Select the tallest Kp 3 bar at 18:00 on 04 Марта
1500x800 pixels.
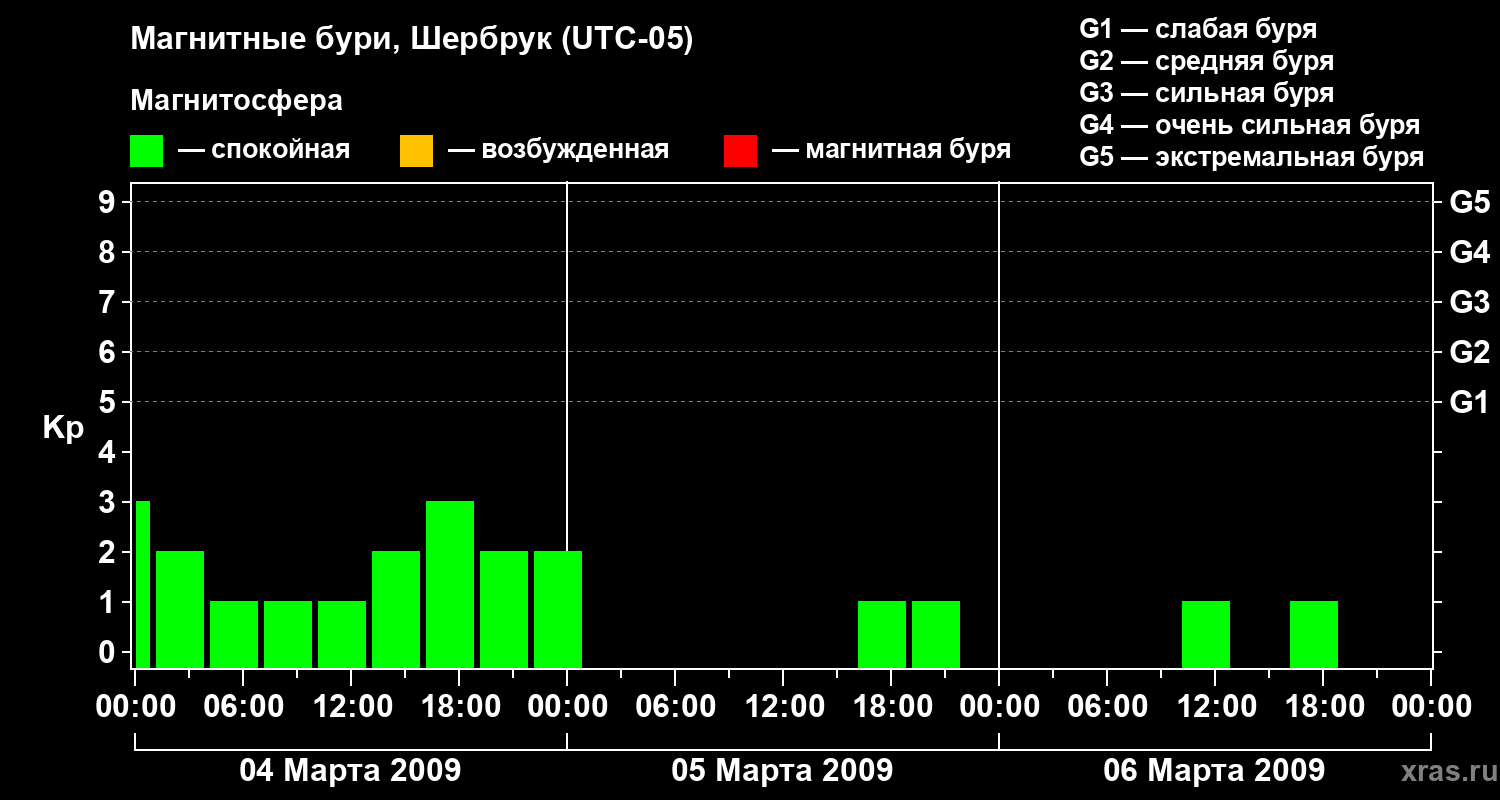(450, 584)
